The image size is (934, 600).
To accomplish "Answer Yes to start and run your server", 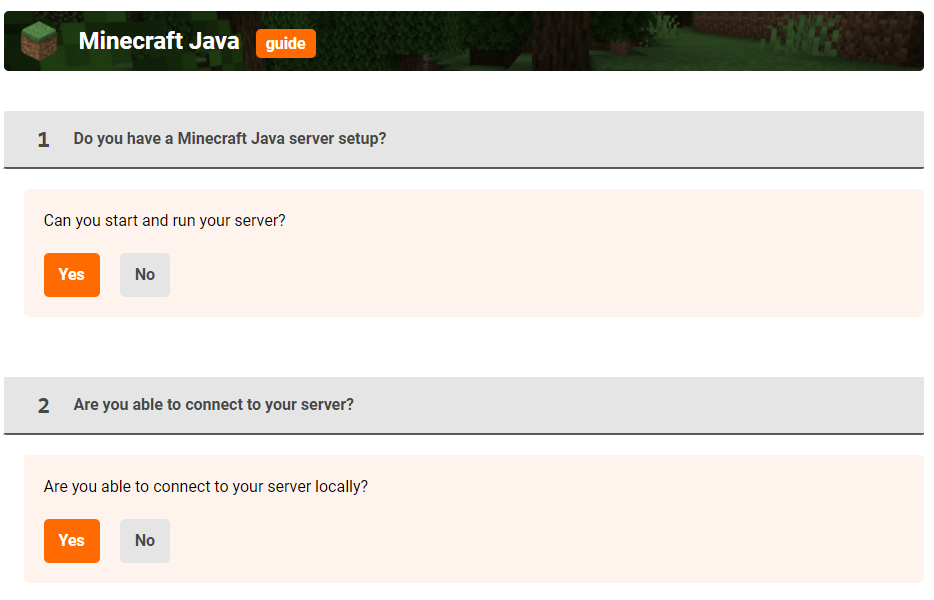I will (x=71, y=275).
